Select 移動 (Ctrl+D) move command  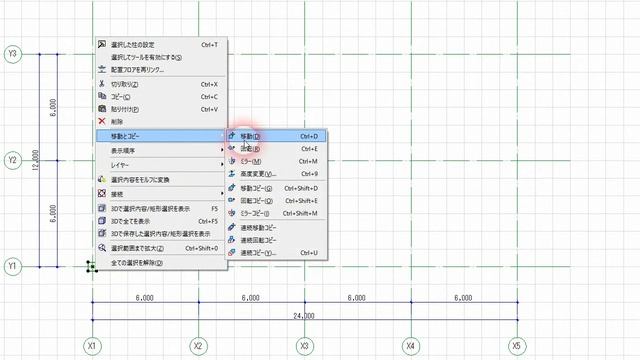tap(276, 136)
